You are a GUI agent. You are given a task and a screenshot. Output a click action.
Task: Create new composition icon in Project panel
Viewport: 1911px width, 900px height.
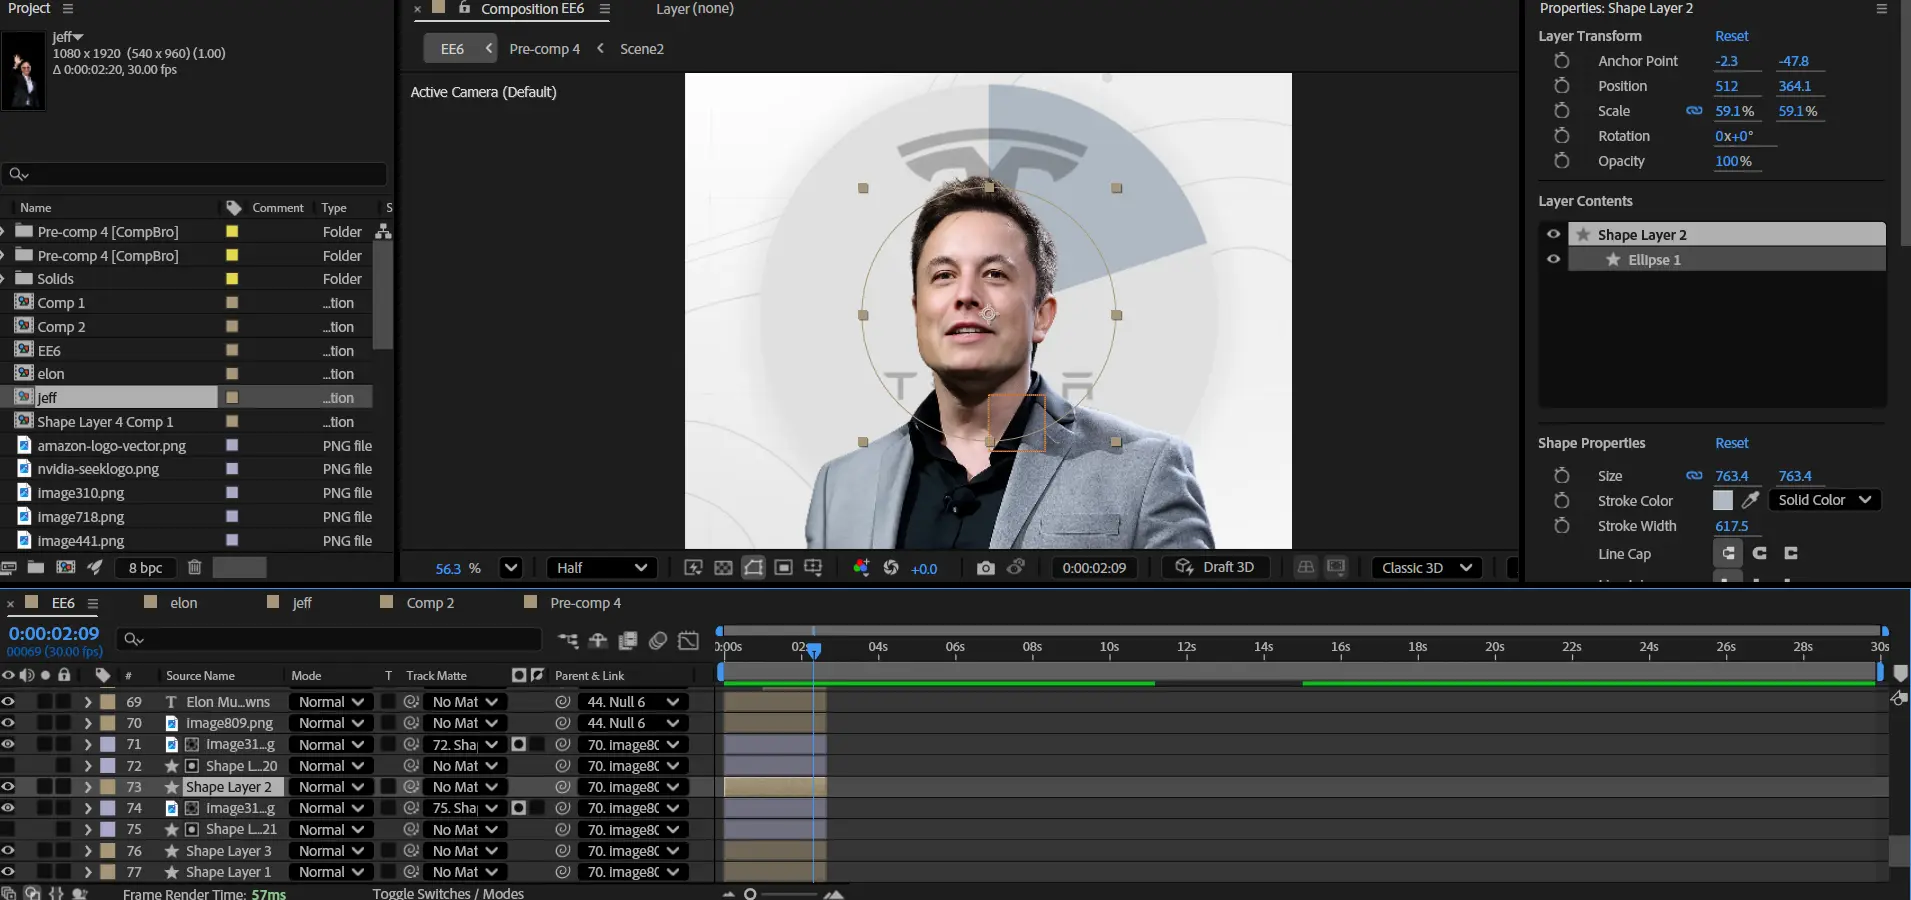click(x=66, y=567)
